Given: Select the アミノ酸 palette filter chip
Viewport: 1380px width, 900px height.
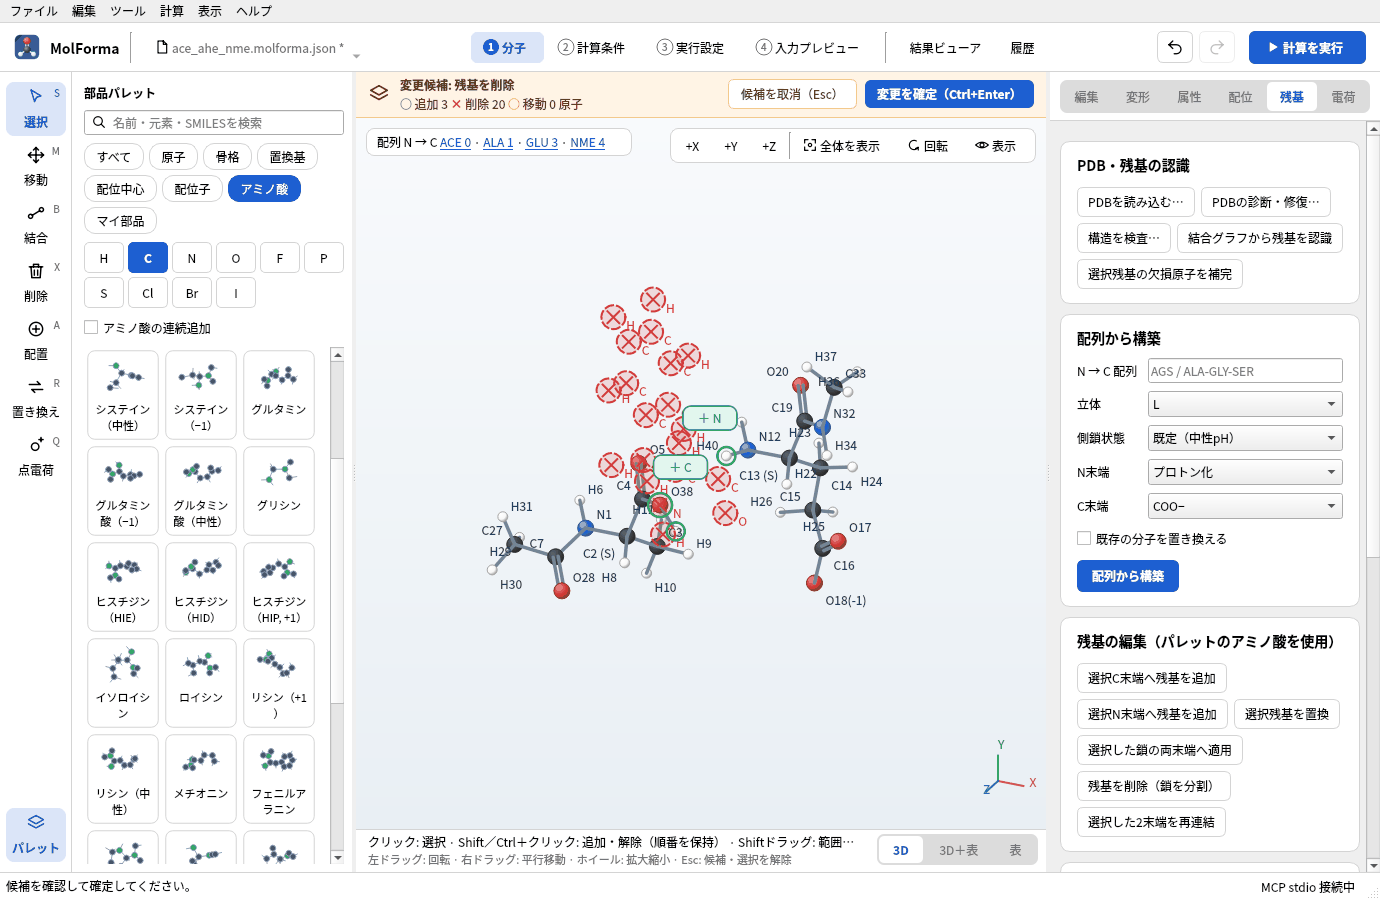Looking at the screenshot, I should pyautogui.click(x=264, y=189).
